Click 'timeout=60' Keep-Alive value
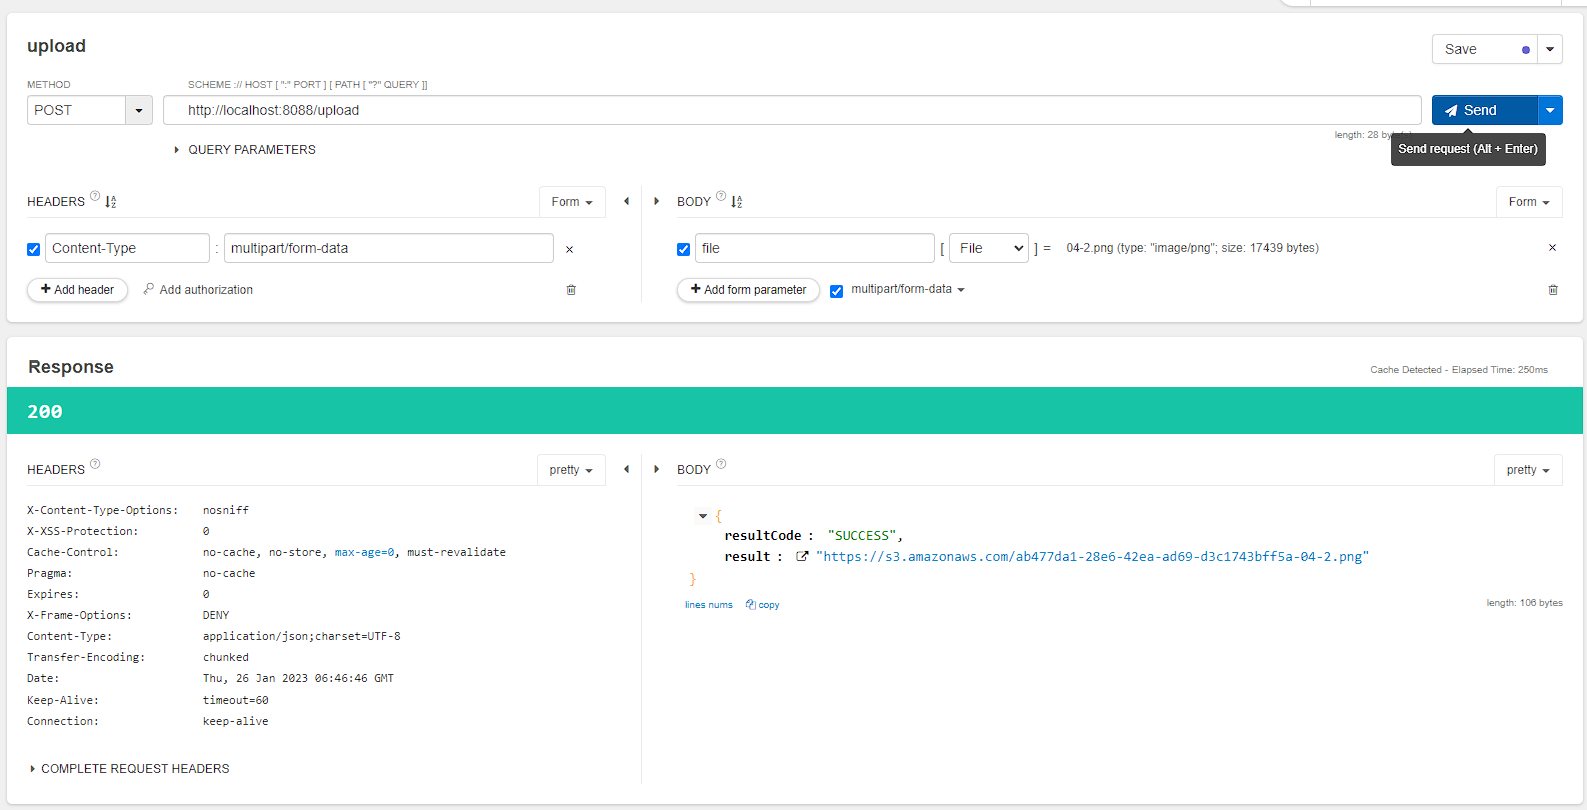Screen dimensions: 1587x810 click(x=236, y=700)
